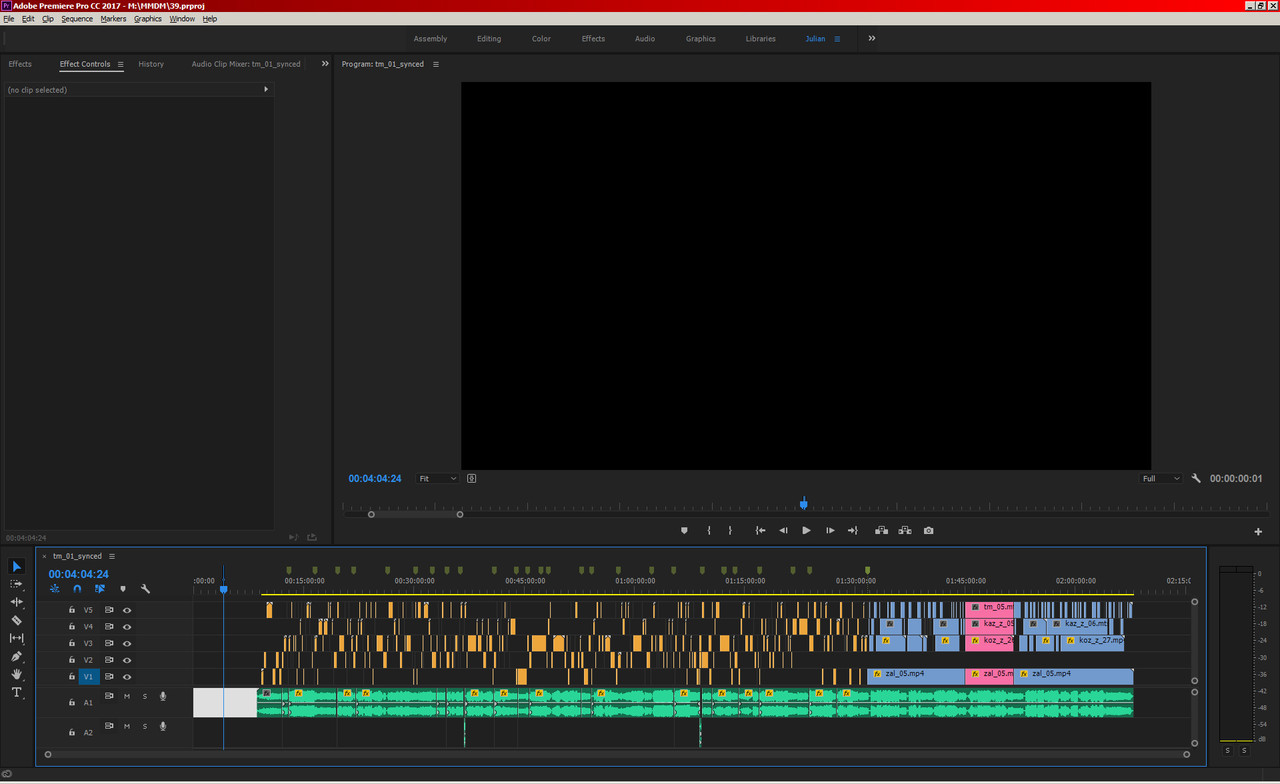Click the Program monitor playhead marker
This screenshot has height=784, width=1280.
[803, 504]
